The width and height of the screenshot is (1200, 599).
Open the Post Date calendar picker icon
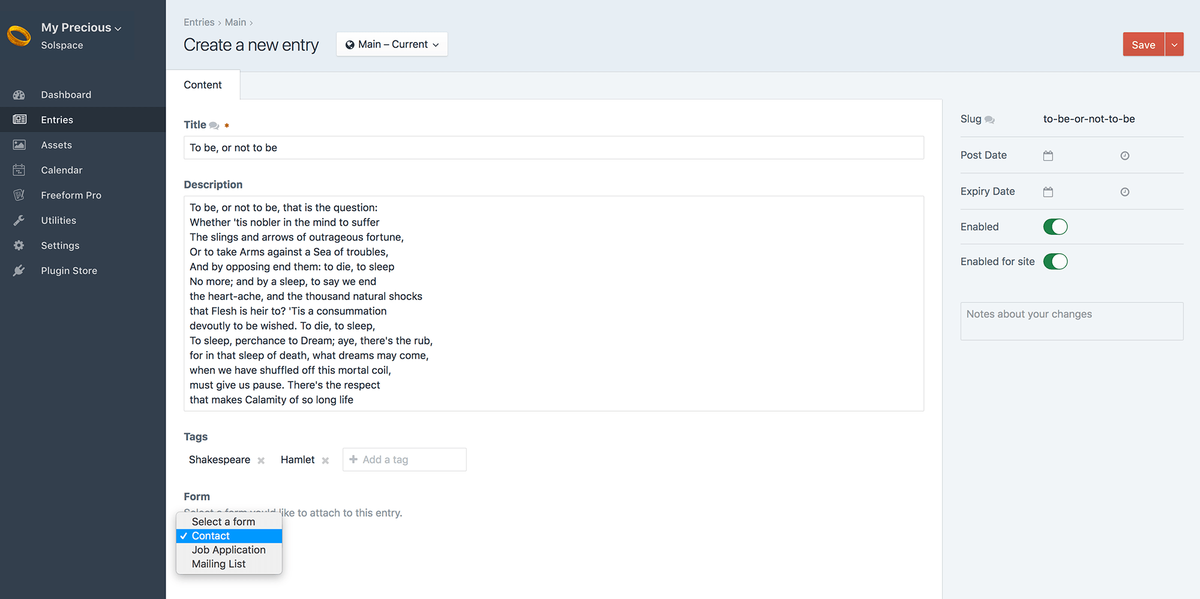click(x=1048, y=156)
